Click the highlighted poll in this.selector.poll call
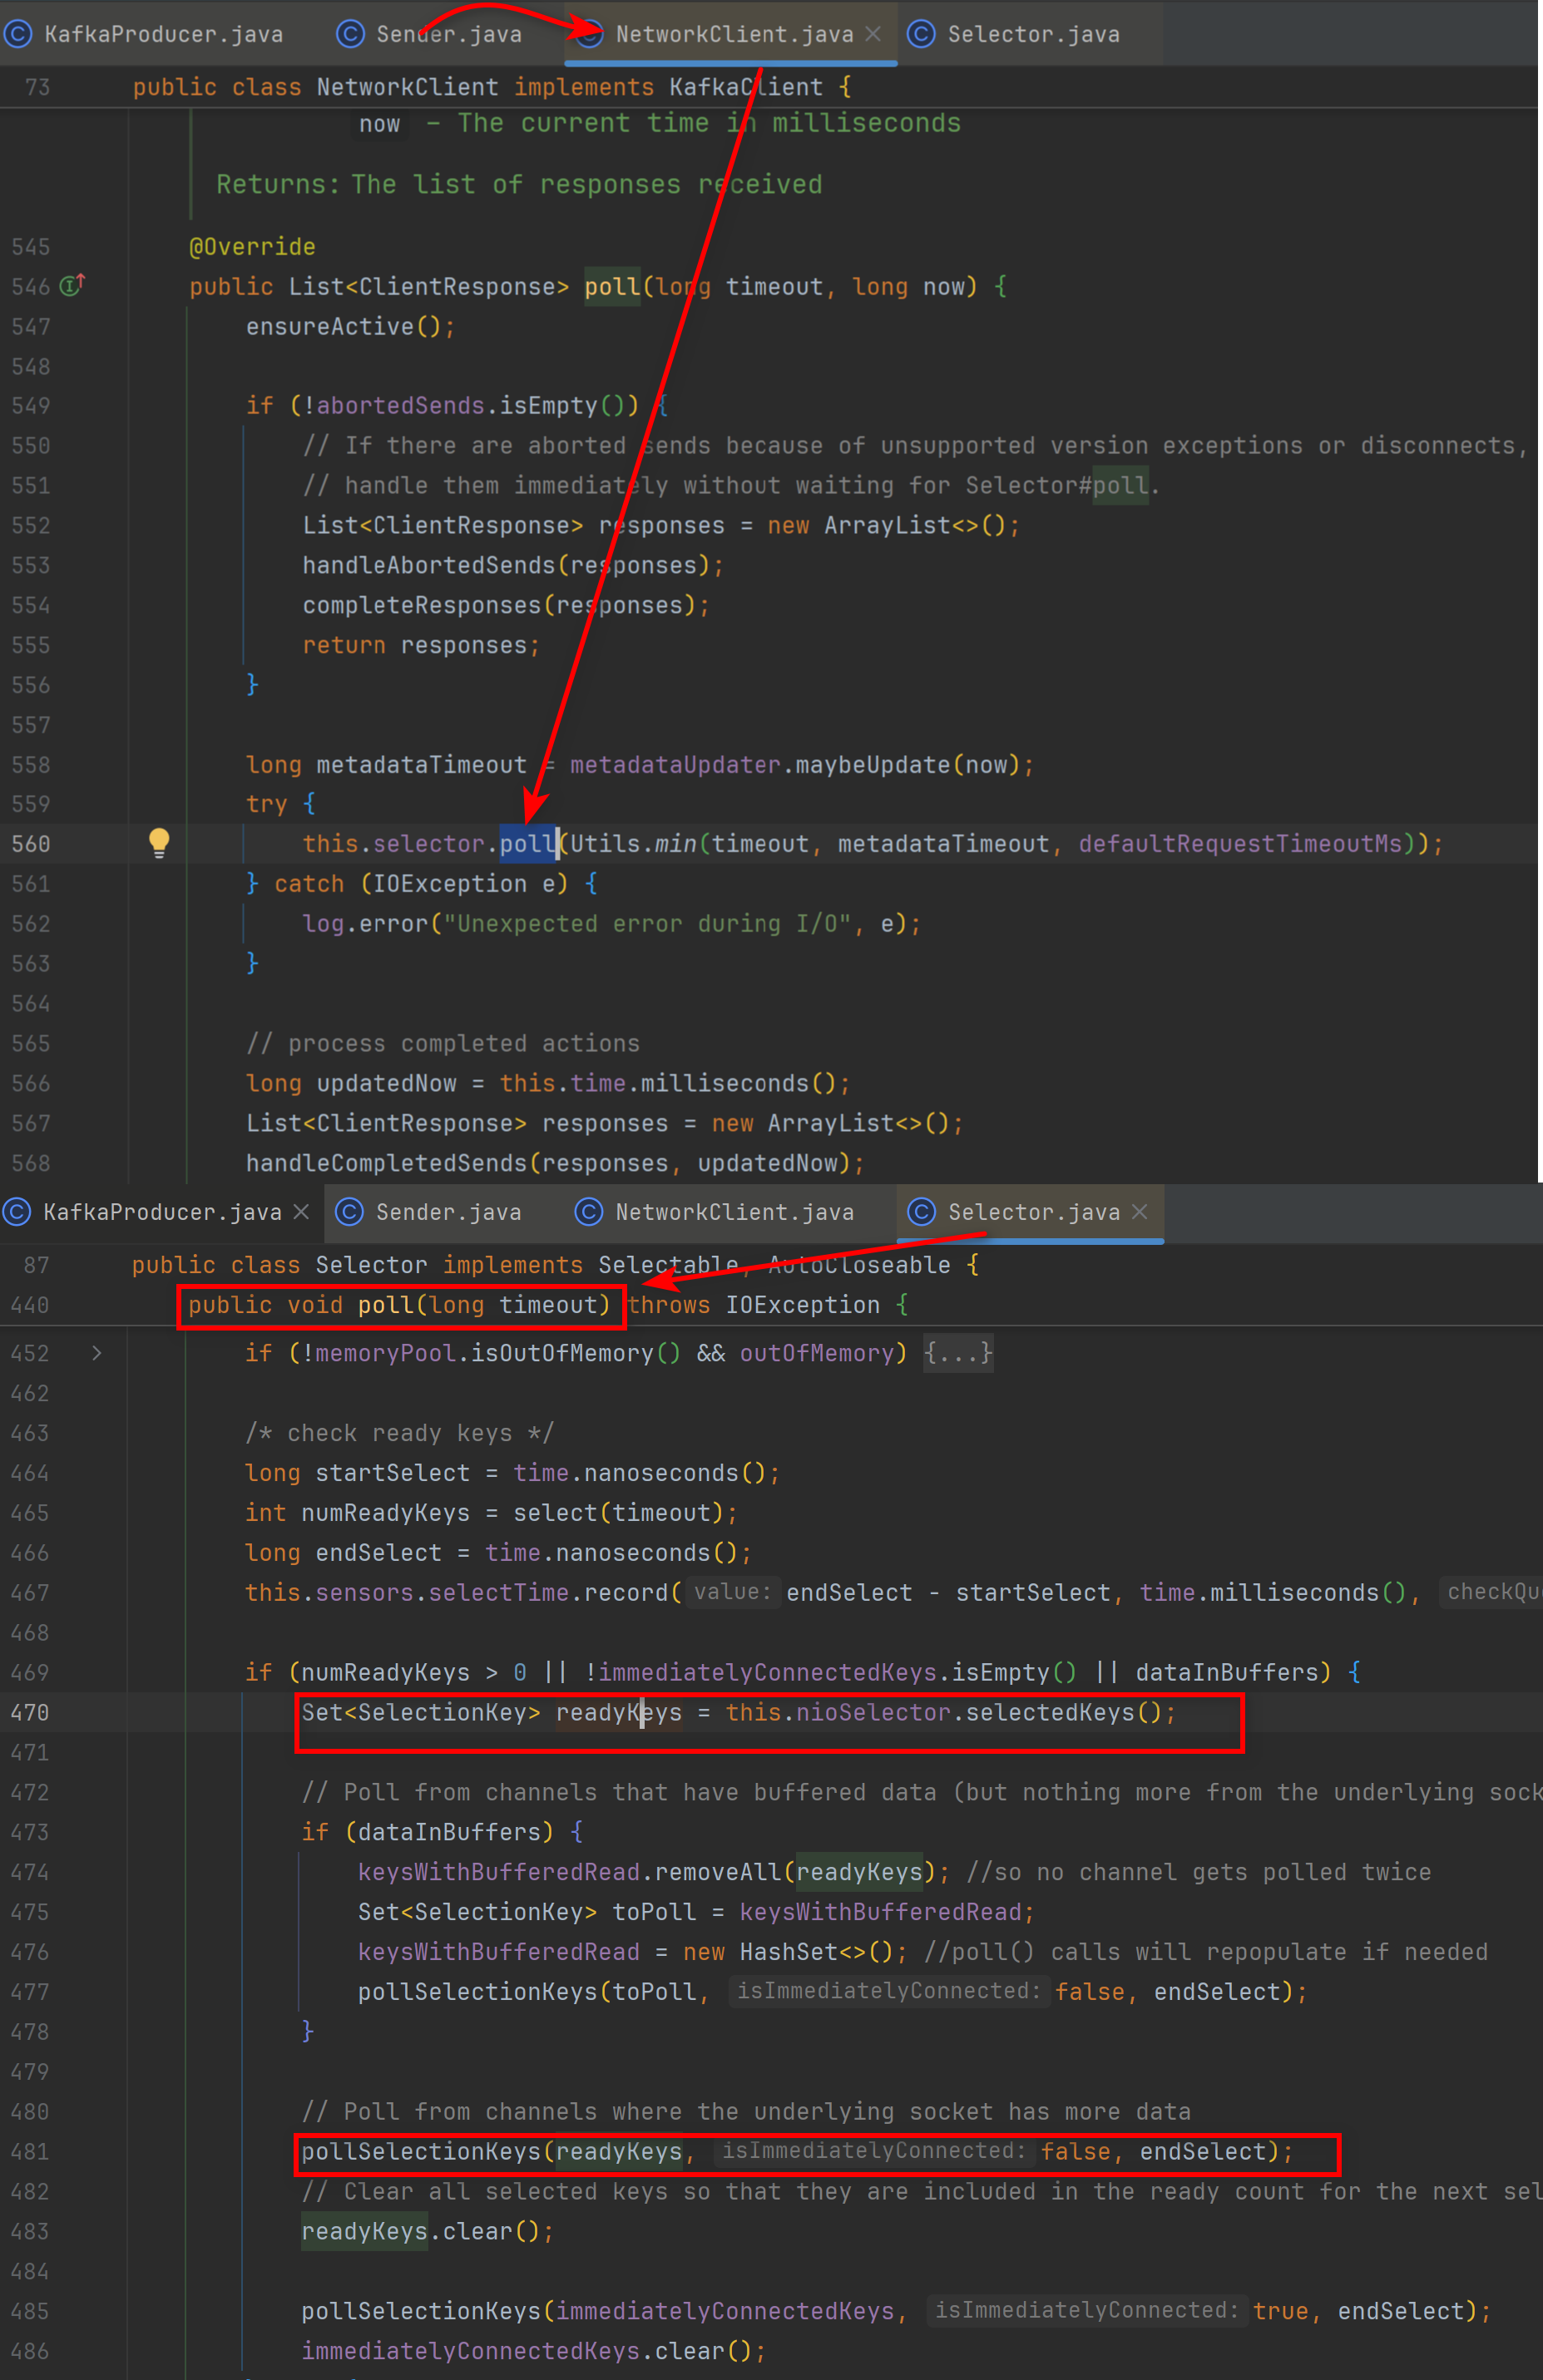 click(527, 844)
